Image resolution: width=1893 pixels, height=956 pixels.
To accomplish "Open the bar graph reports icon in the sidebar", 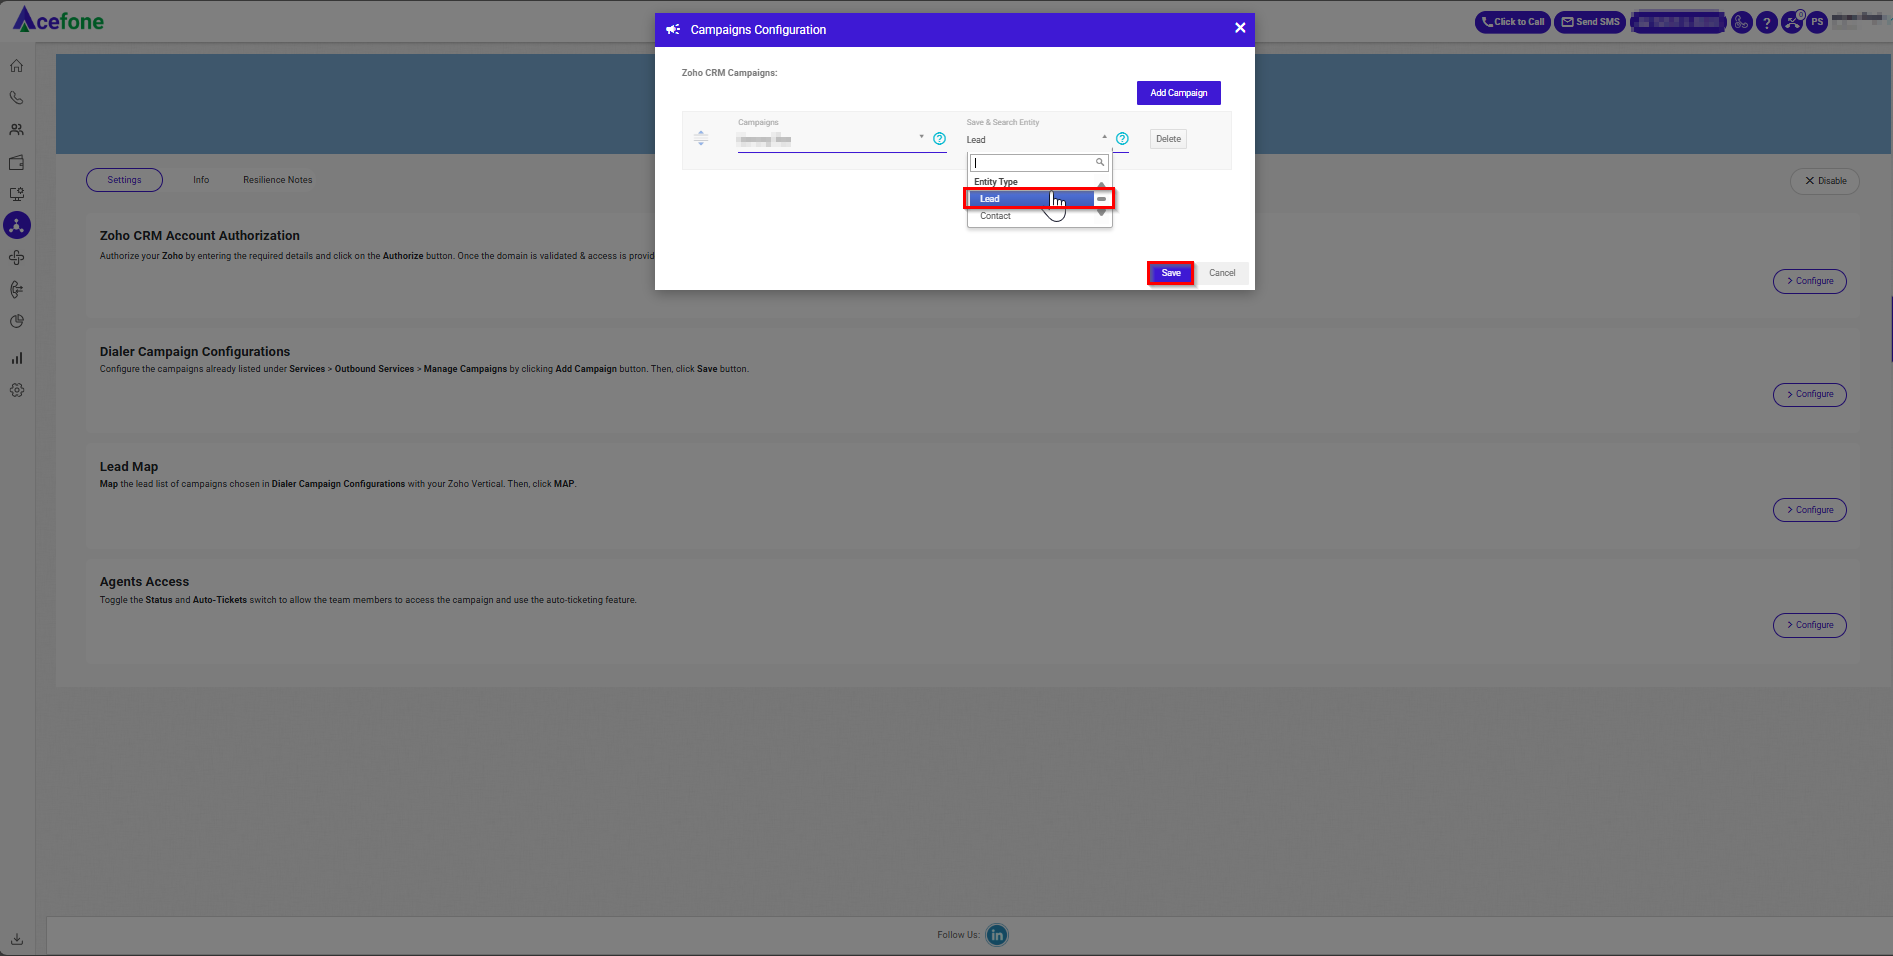I will click(16, 358).
